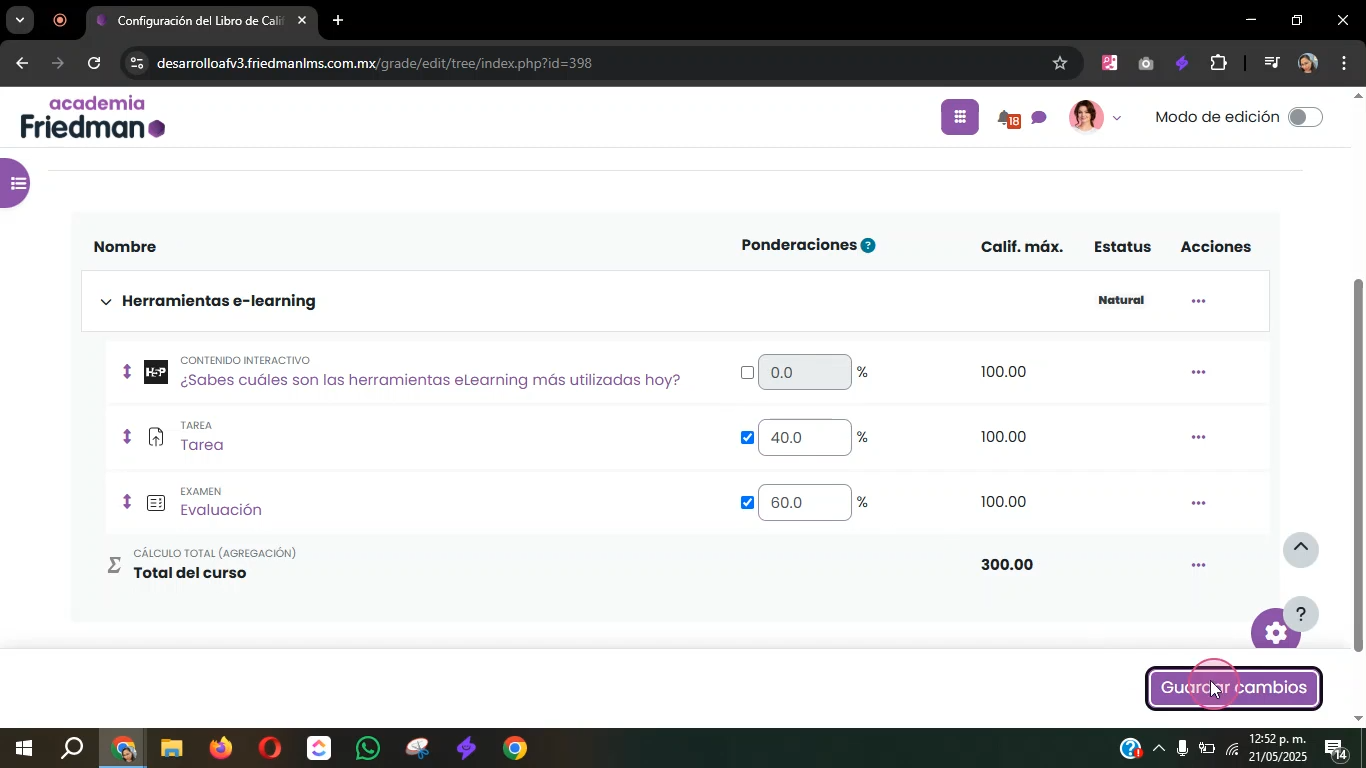Click the 300.00 total max grade
The width and height of the screenshot is (1366, 768).
click(1007, 565)
